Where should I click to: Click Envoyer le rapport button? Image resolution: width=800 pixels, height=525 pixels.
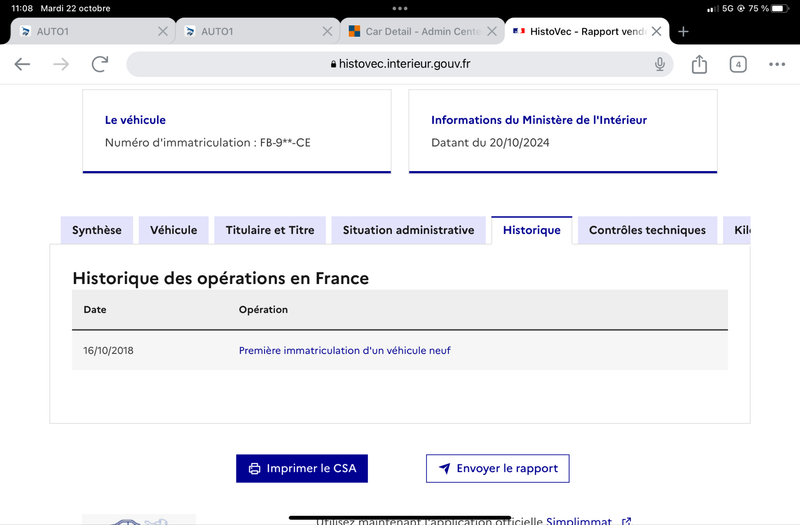497,468
